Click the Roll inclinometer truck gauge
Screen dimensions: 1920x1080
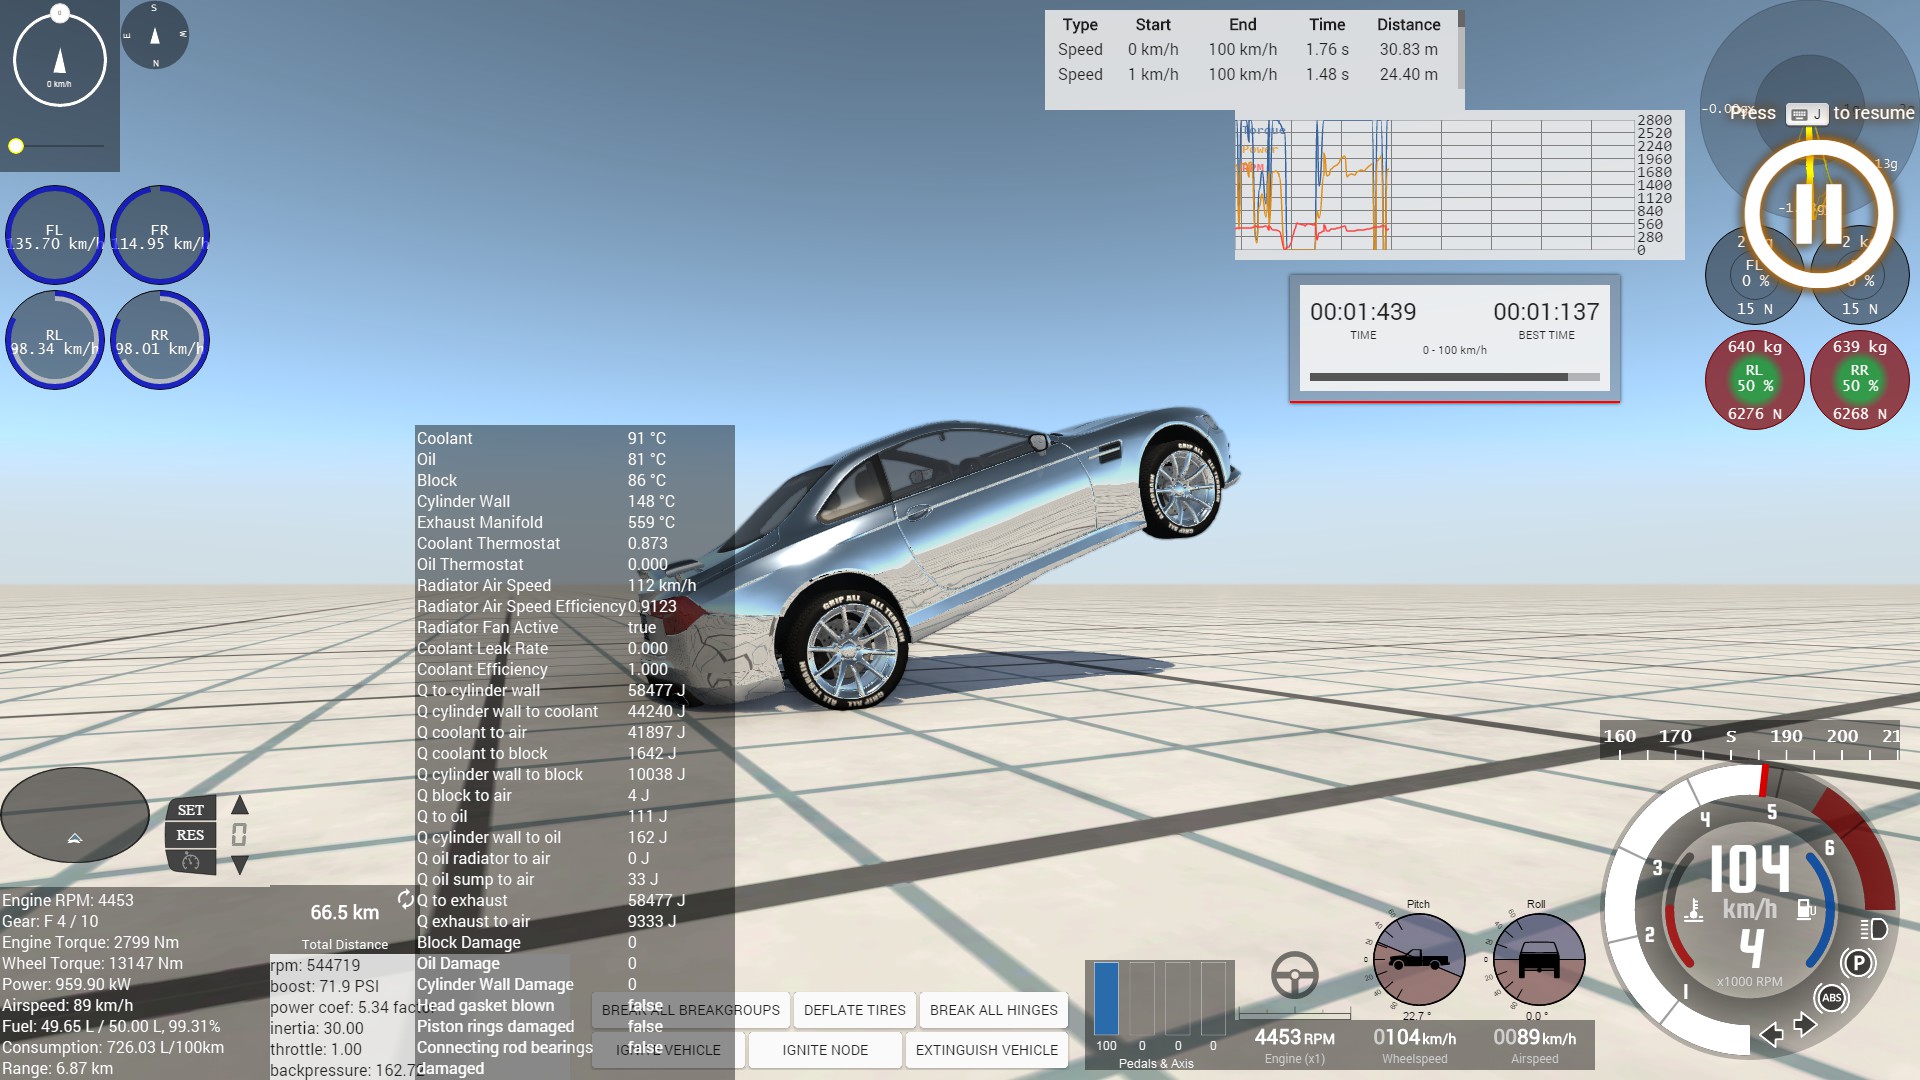coord(1538,960)
